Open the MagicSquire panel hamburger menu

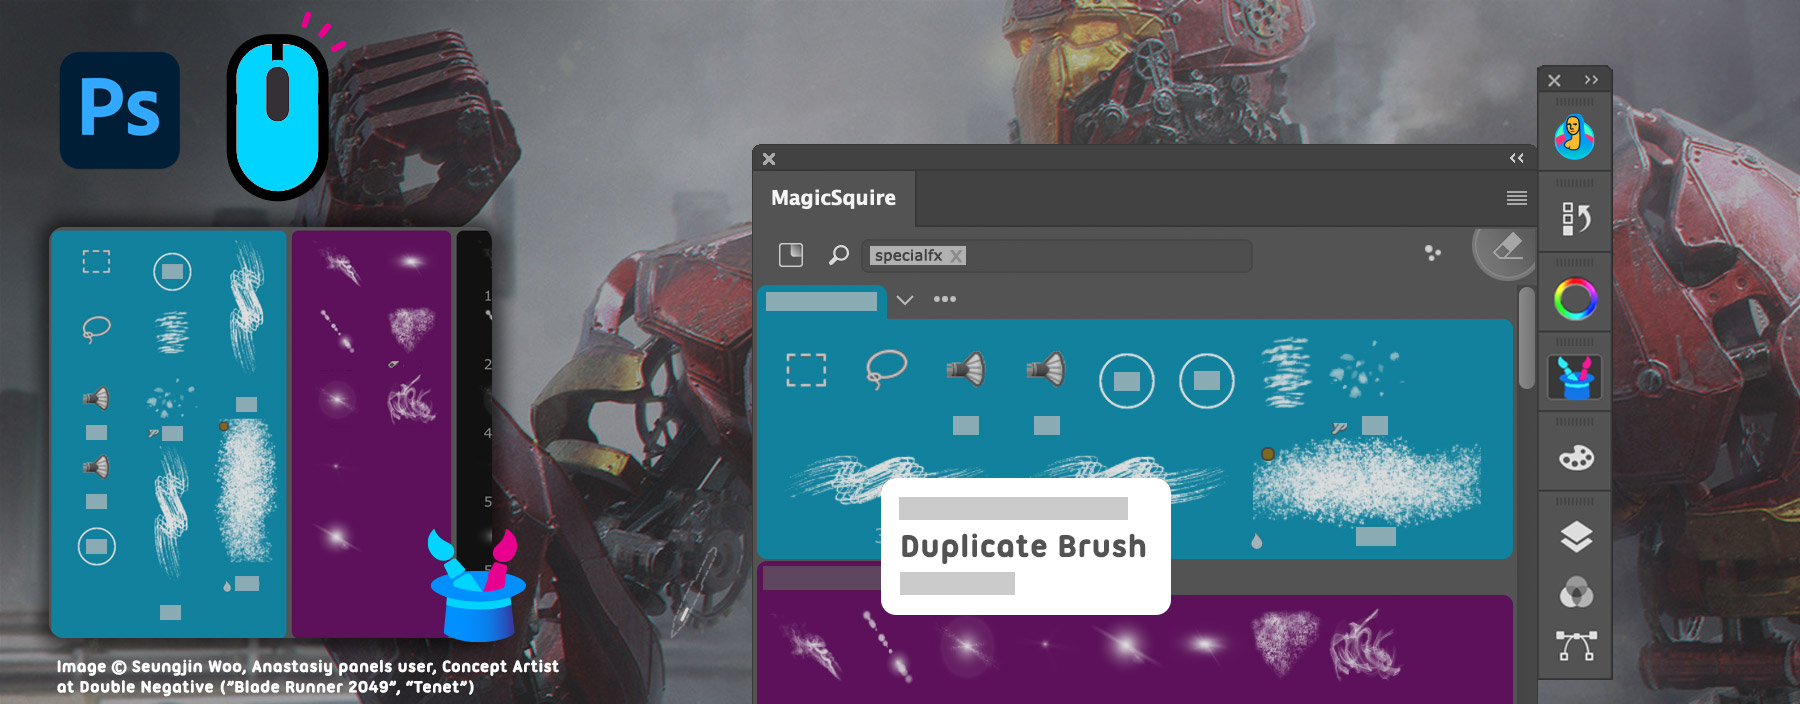[x=1516, y=198]
